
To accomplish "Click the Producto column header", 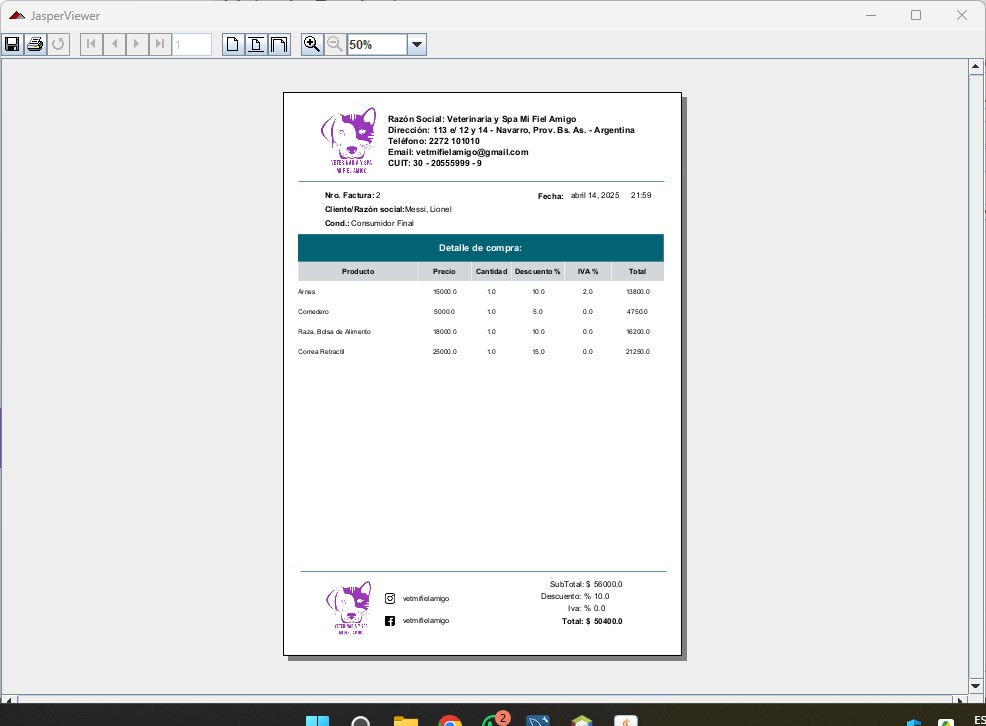I will [x=358, y=272].
